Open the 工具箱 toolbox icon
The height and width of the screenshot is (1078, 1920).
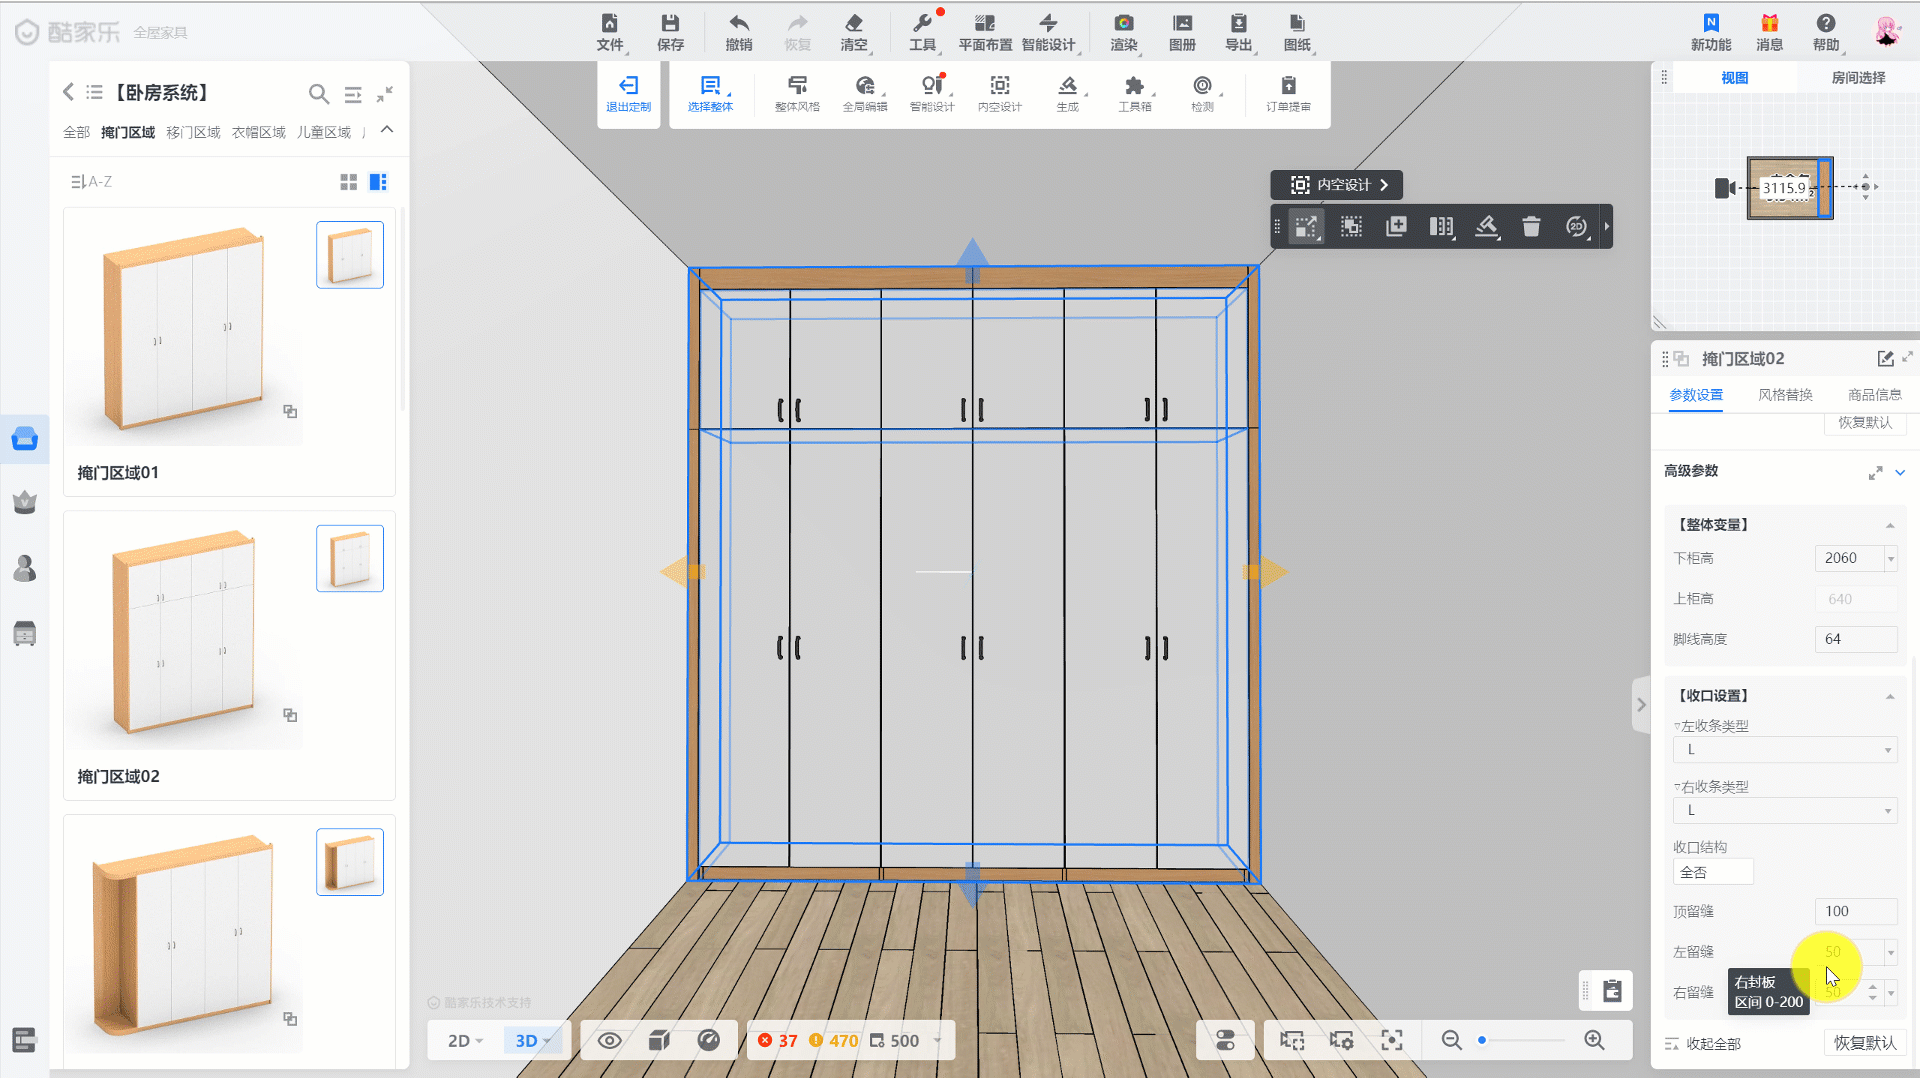[x=1134, y=86]
